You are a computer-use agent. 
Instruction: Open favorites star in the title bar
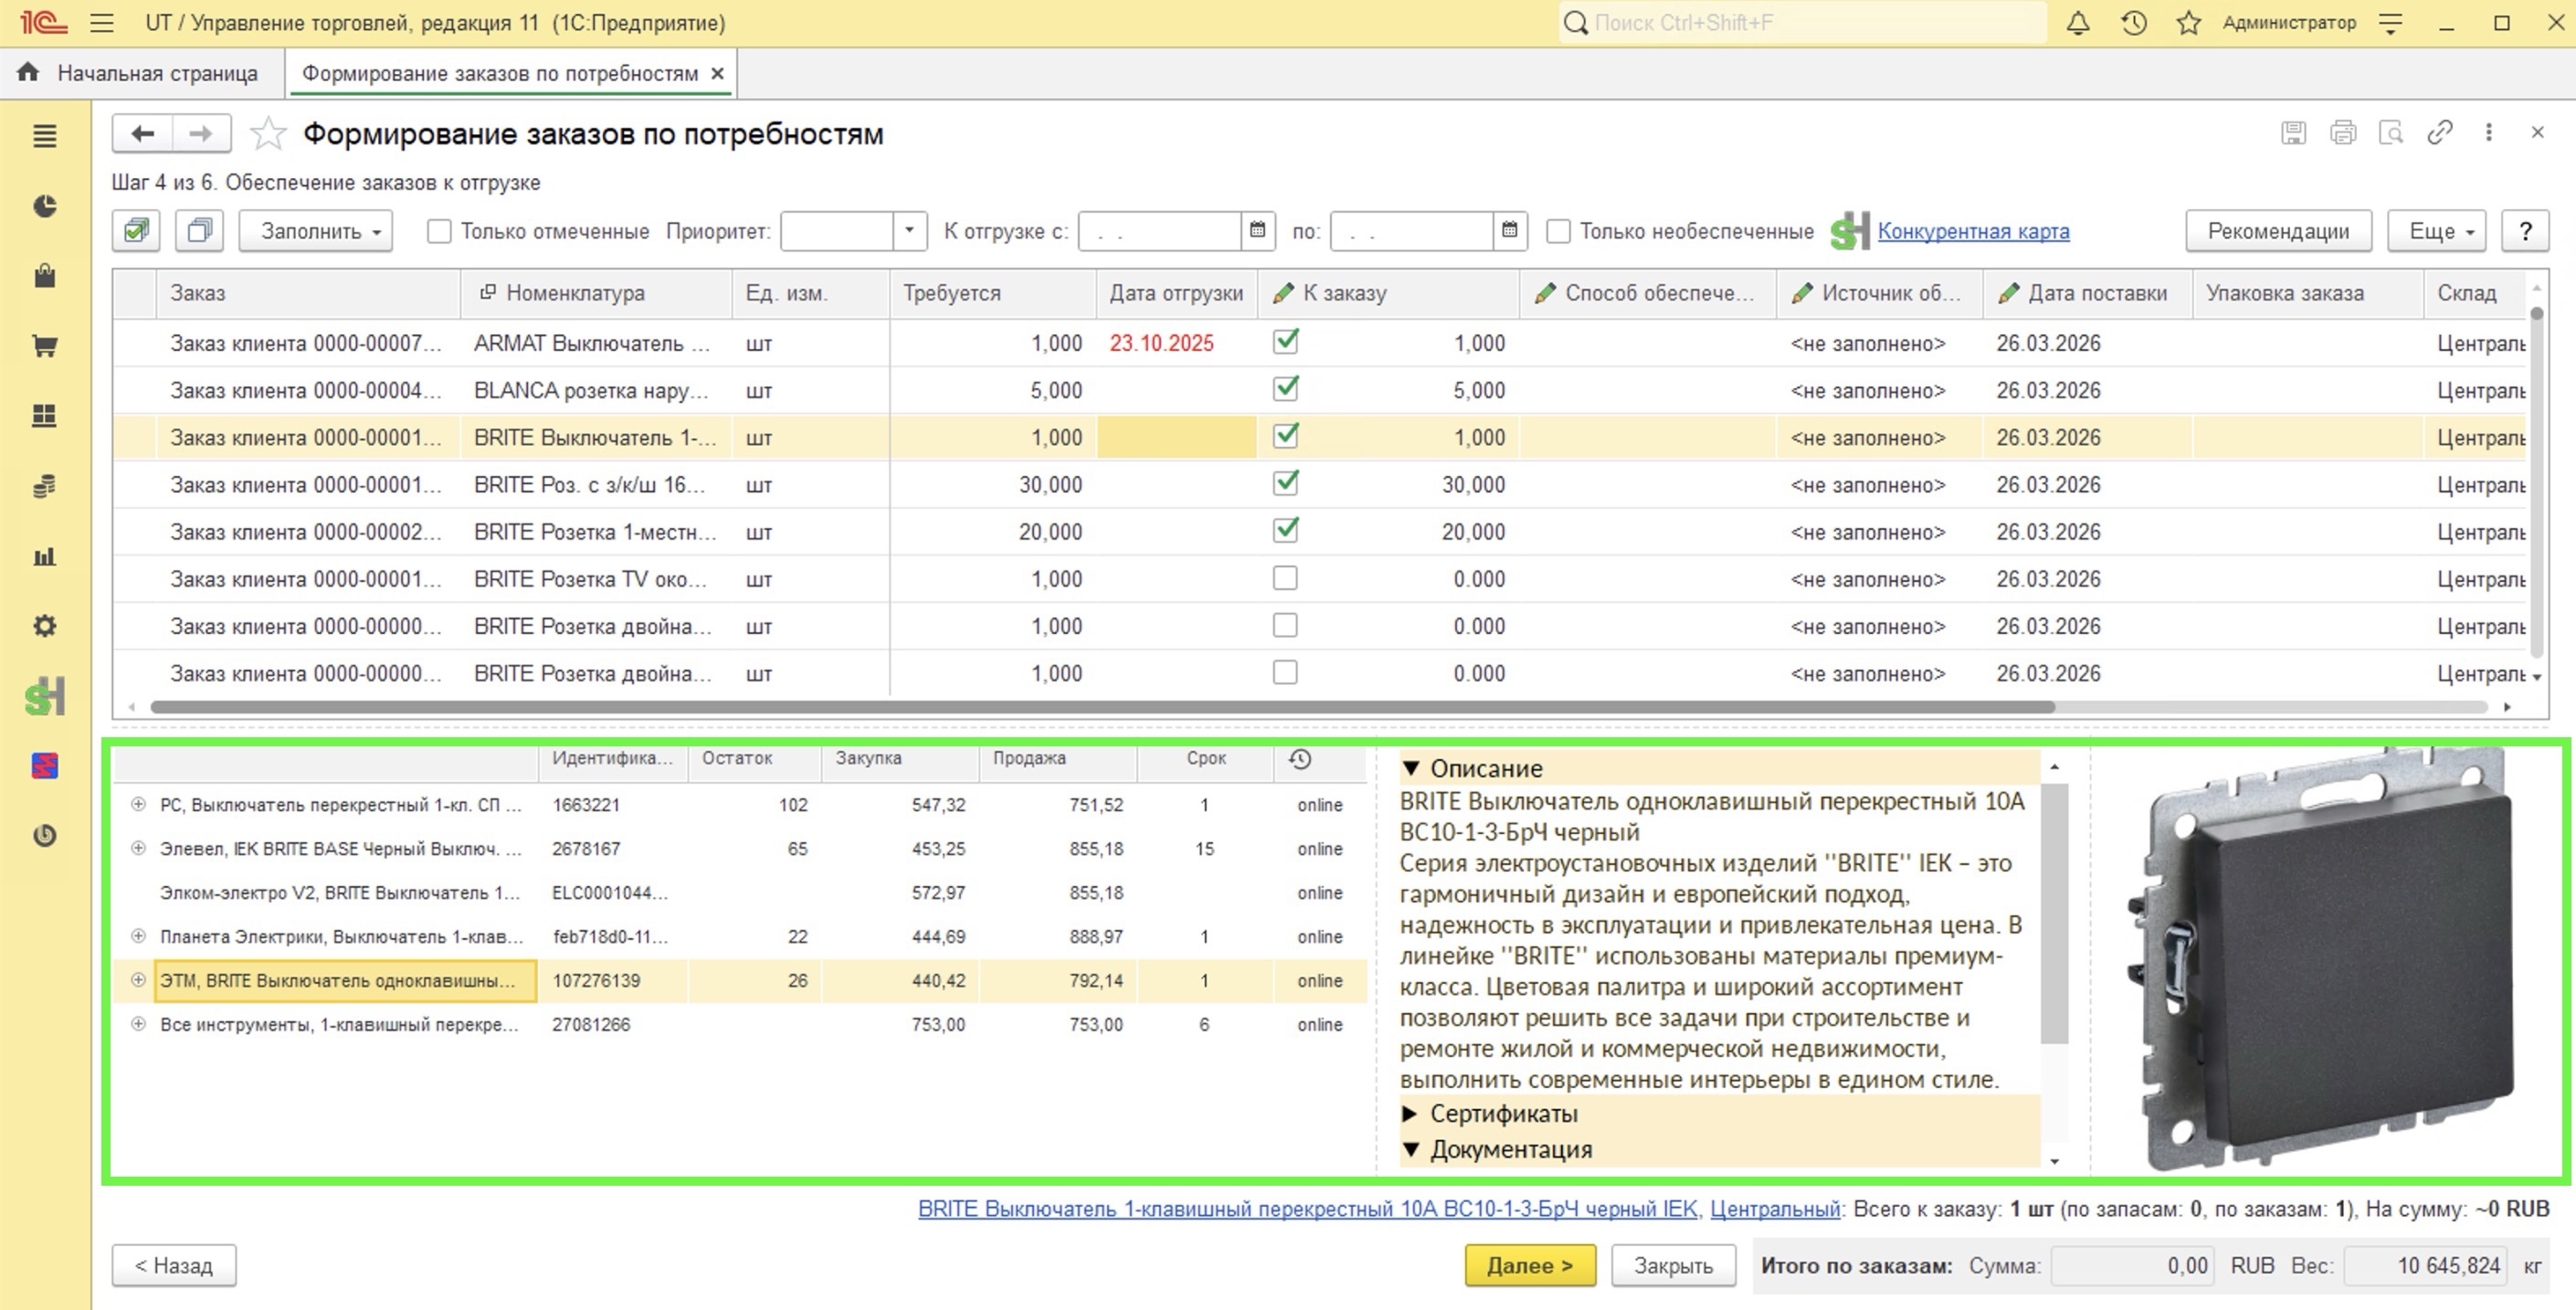click(x=2188, y=23)
